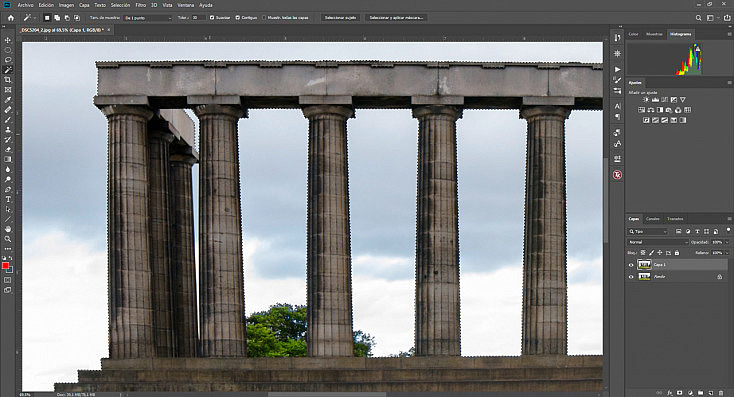
Task: Delete layer with trash icon
Action: coord(721,393)
